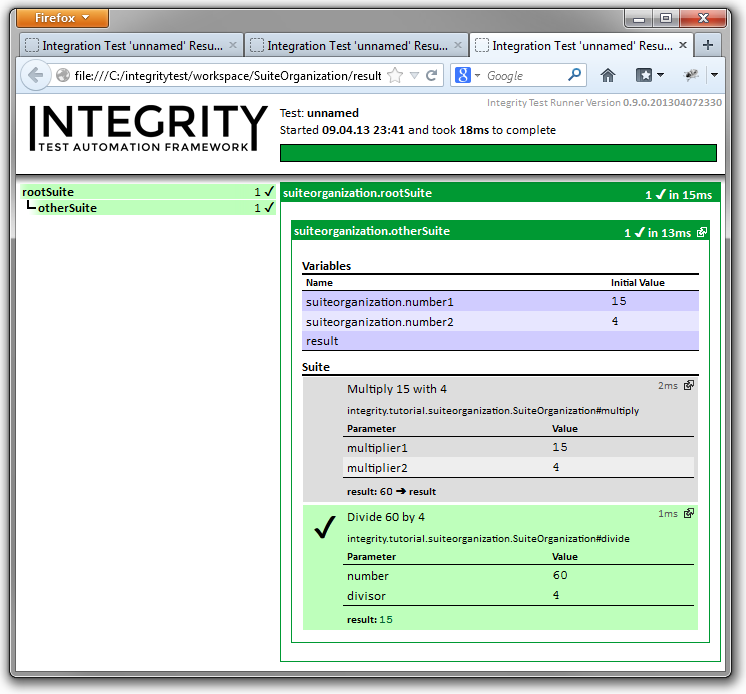Open the Google search engine dropdown
Screen dimensions: 746x694
467,75
